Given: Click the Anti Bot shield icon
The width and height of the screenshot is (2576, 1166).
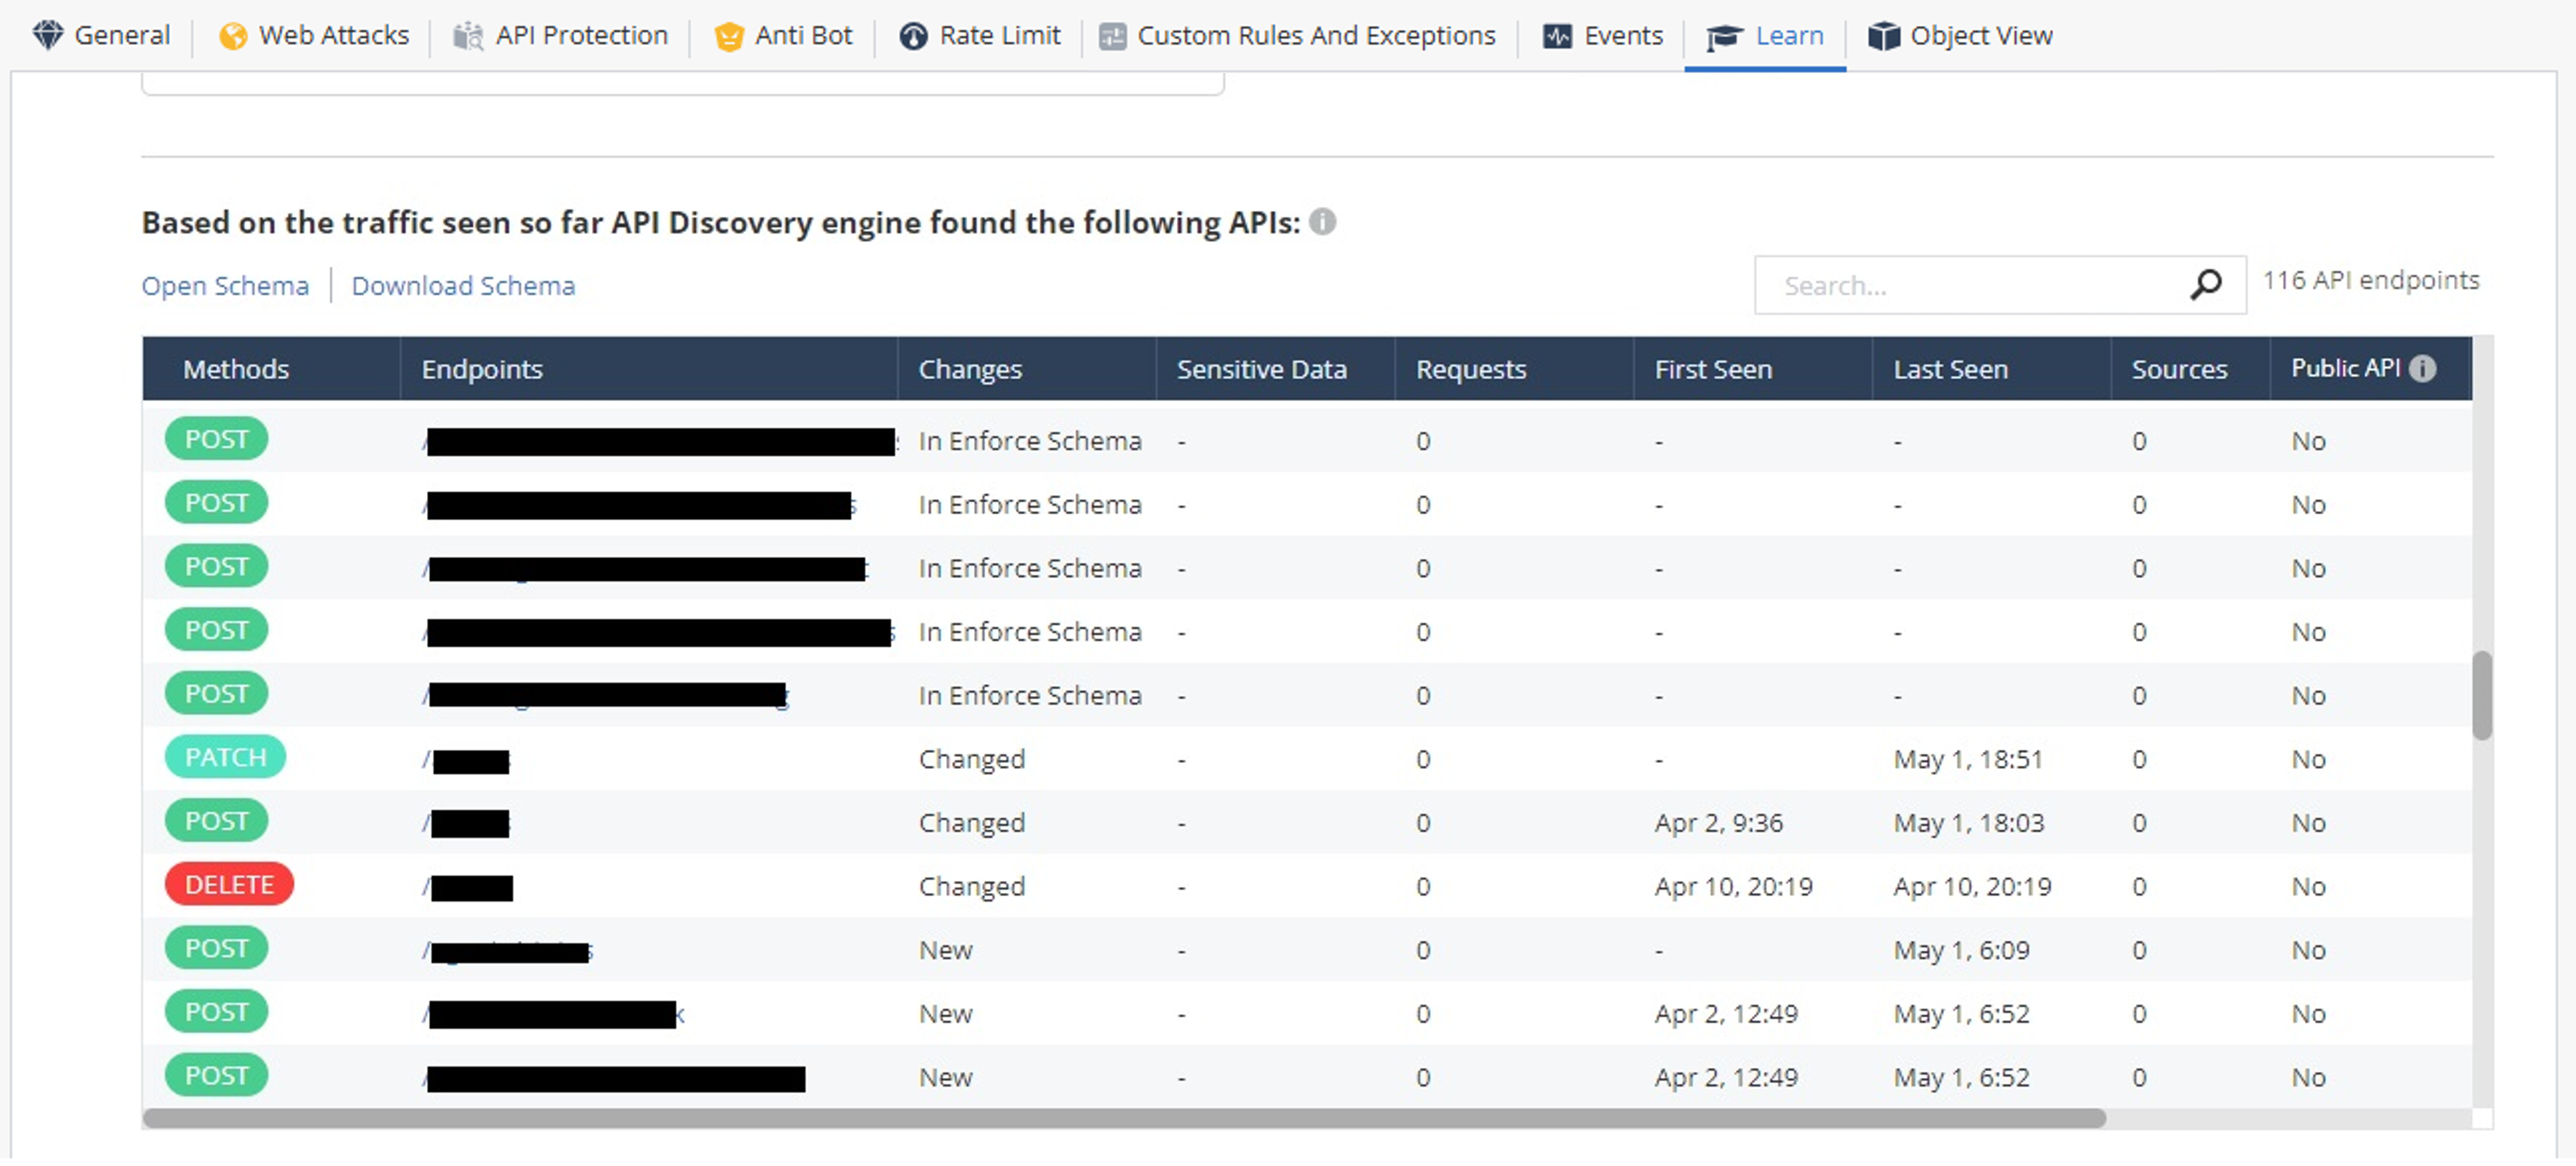Looking at the screenshot, I should [729, 36].
